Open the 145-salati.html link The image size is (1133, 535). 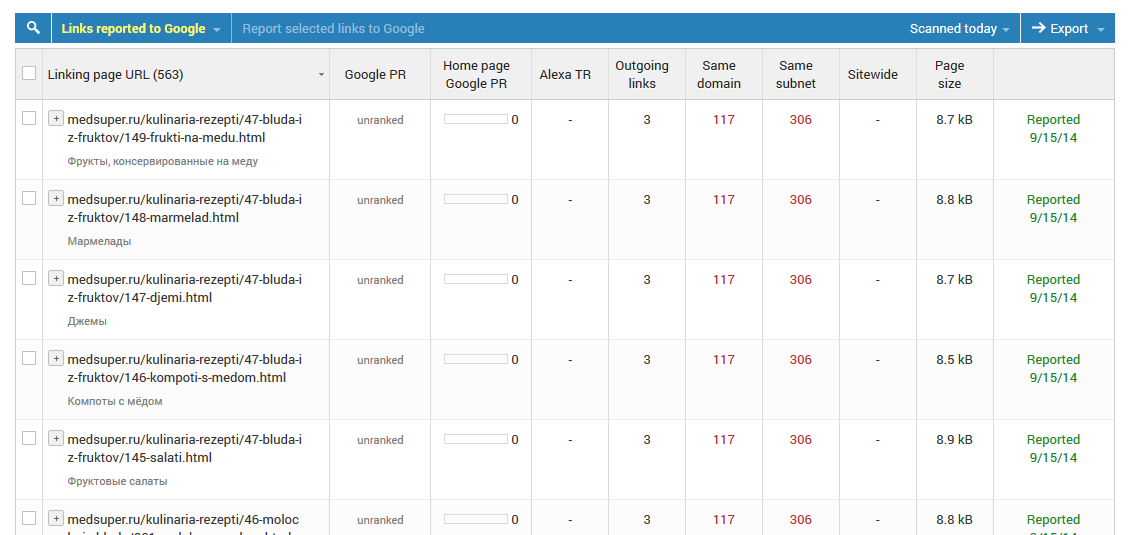click(x=184, y=448)
